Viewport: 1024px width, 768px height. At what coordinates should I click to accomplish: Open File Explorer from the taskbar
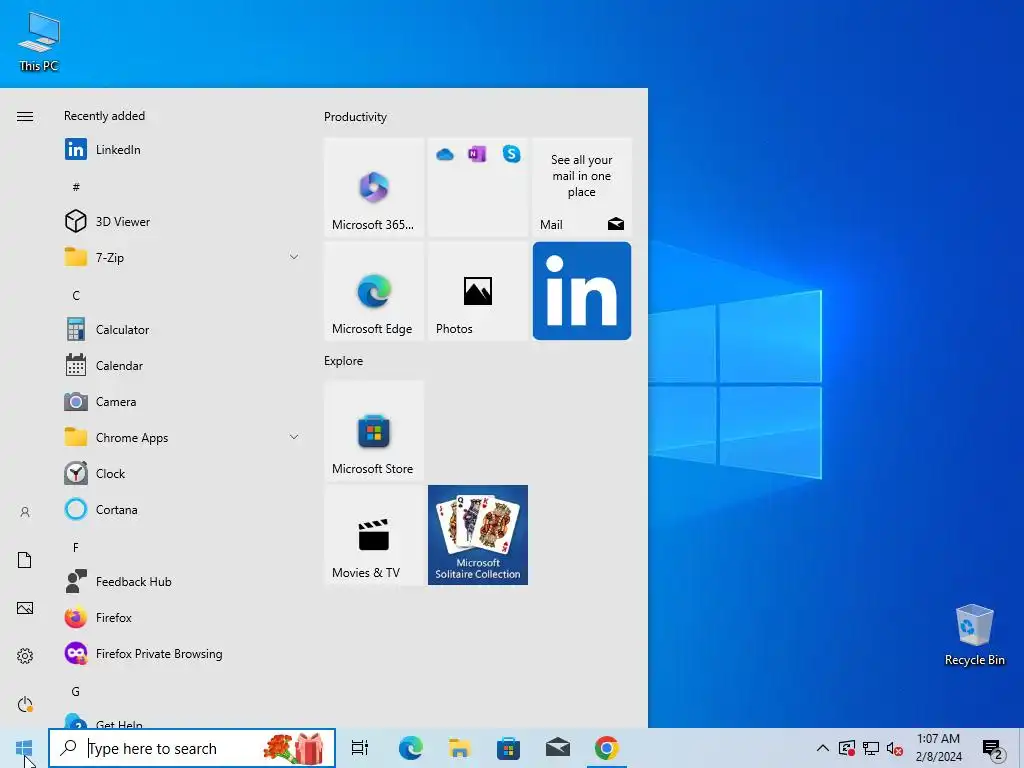tap(460, 748)
